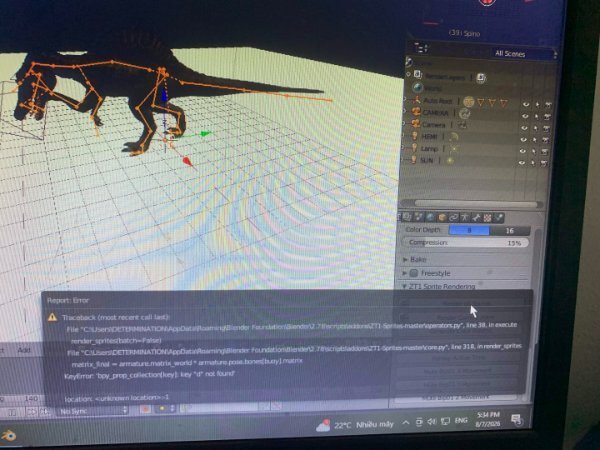Set Color Depth to 16

pyautogui.click(x=510, y=231)
